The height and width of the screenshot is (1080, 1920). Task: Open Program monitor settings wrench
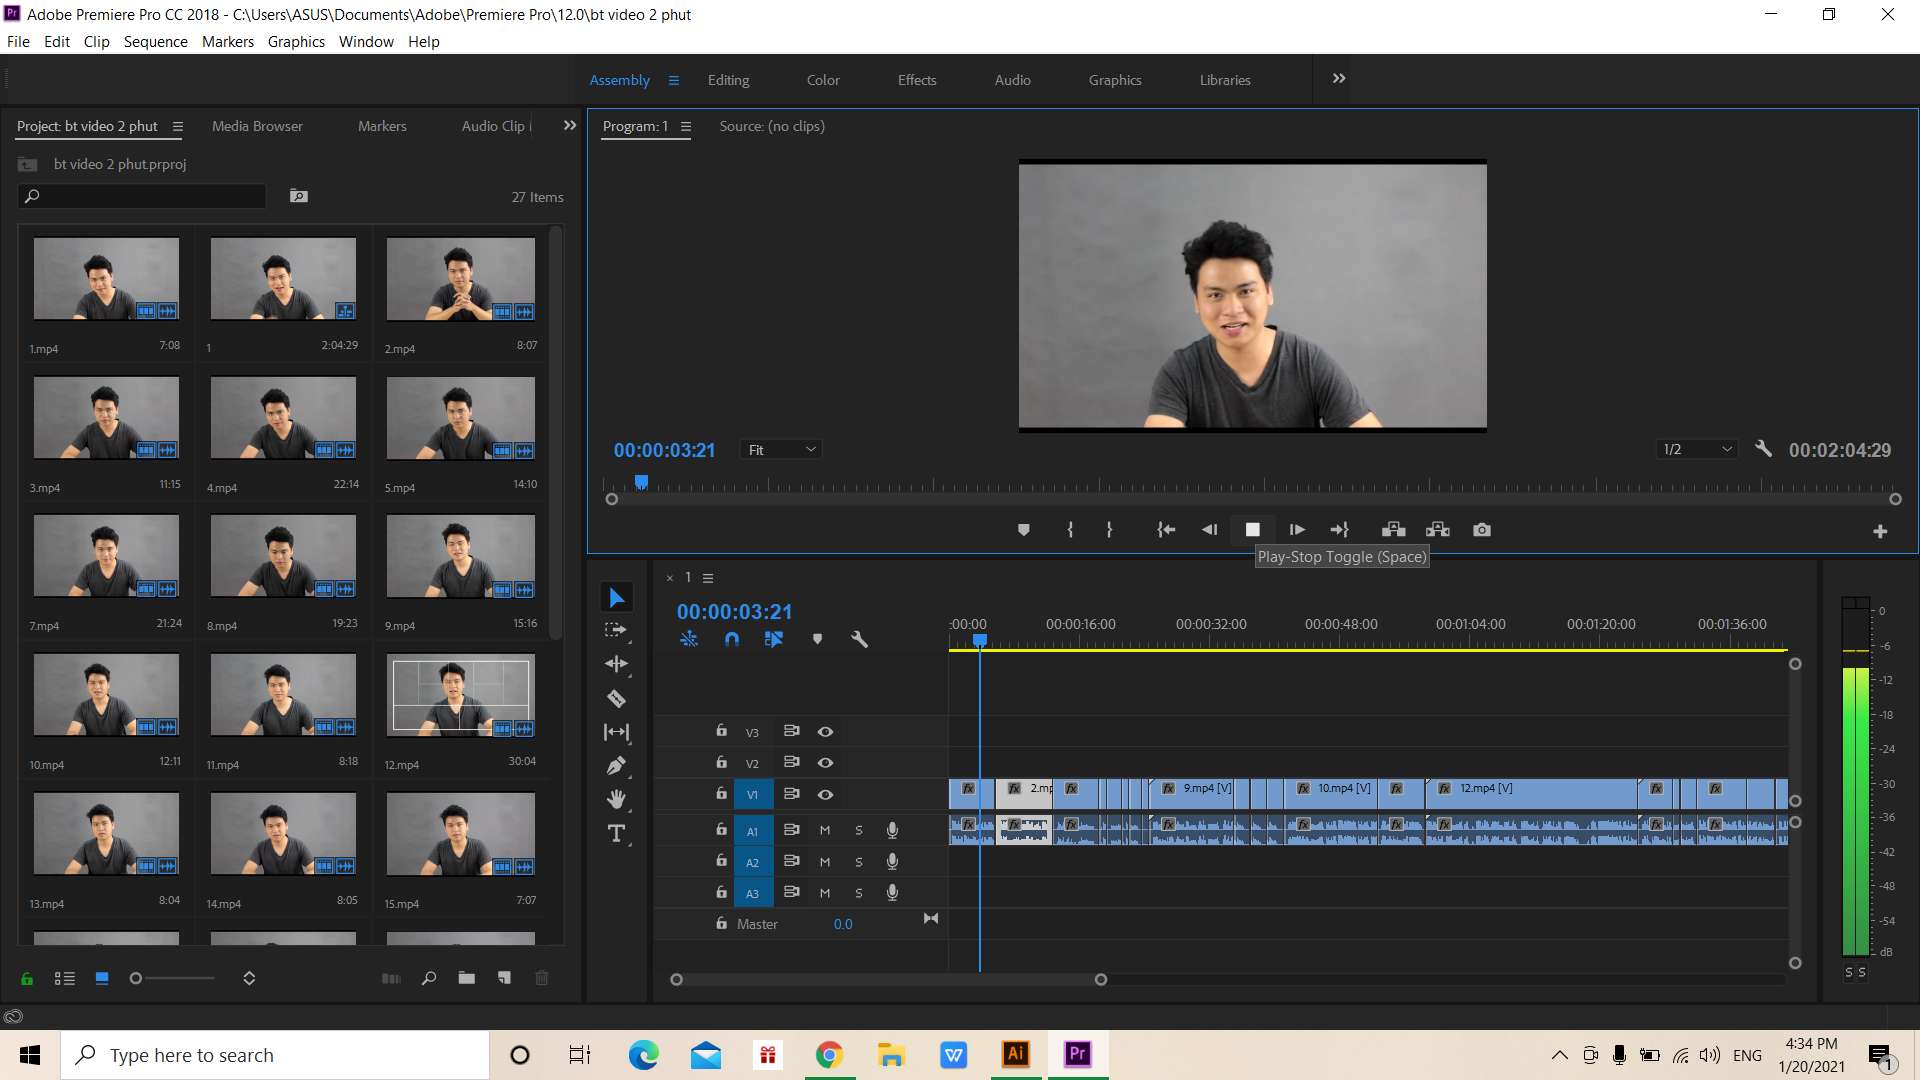point(1764,449)
